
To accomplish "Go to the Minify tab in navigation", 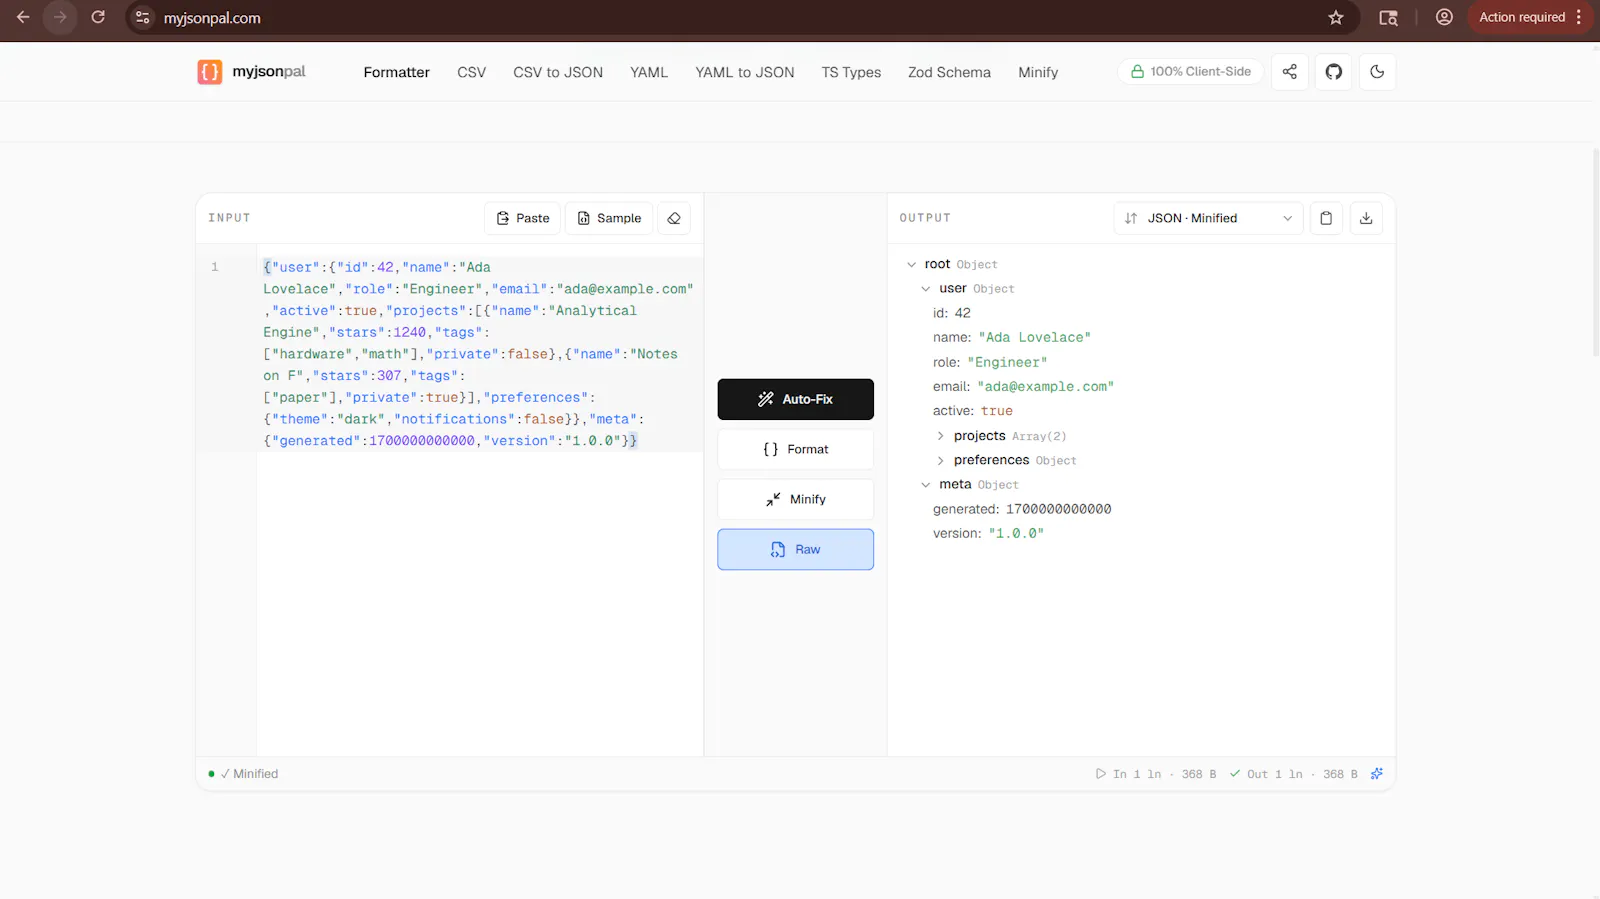I will pyautogui.click(x=1038, y=72).
